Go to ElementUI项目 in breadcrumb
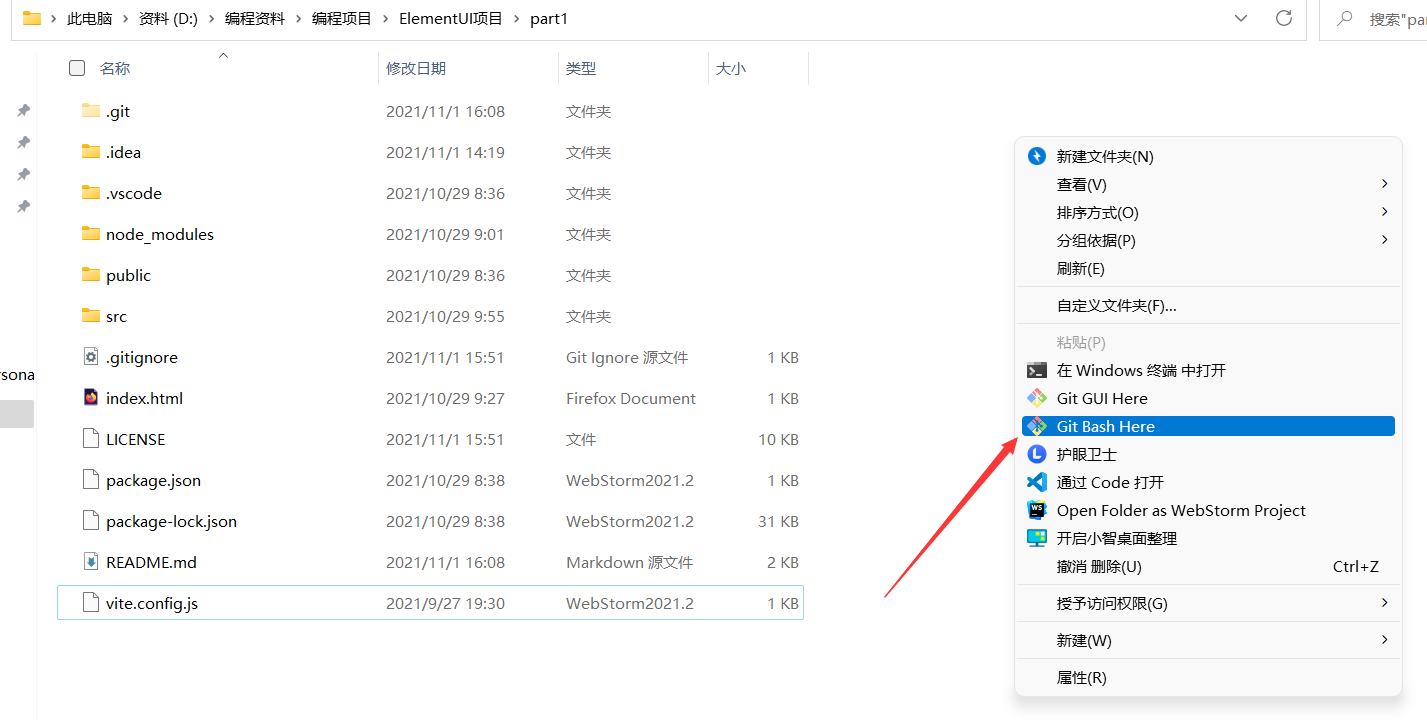Image resolution: width=1427 pixels, height=720 pixels. 451,19
